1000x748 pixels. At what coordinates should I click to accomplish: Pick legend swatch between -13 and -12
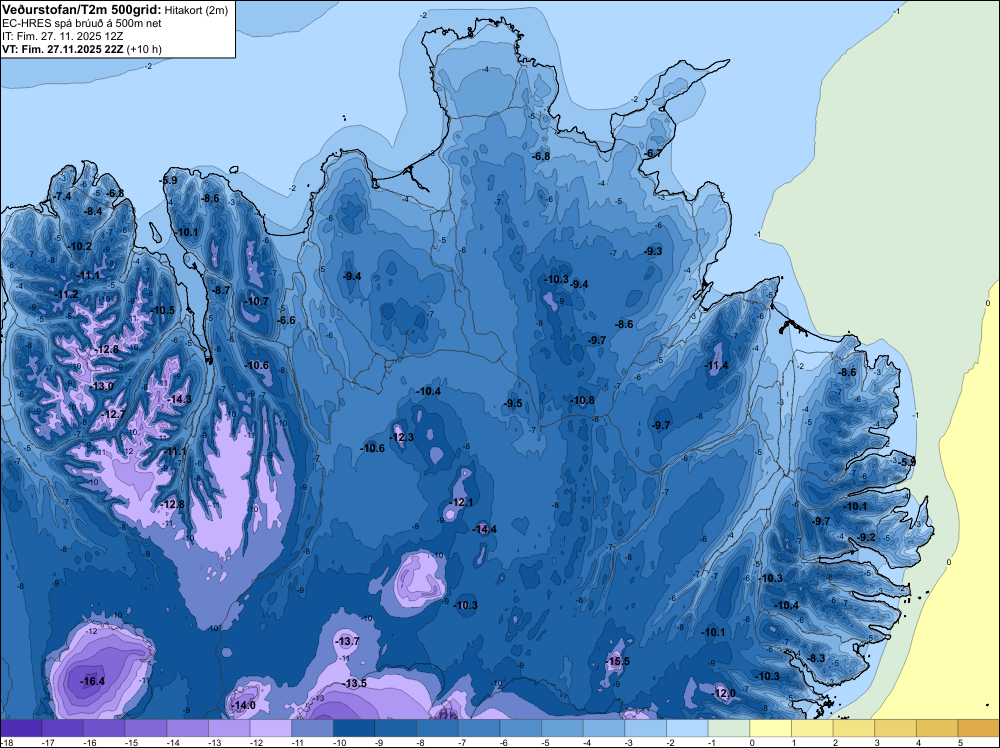coord(229,728)
